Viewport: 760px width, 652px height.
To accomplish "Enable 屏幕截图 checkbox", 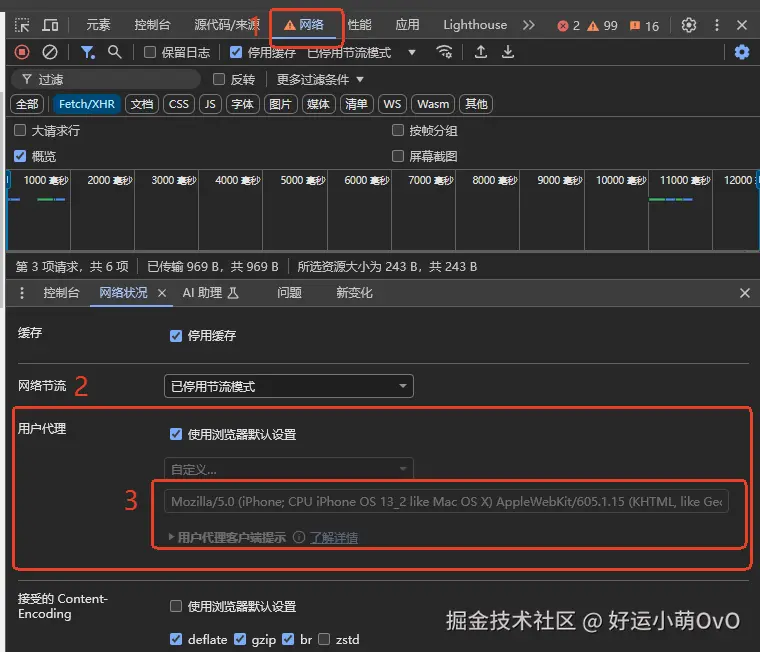I will [x=397, y=156].
